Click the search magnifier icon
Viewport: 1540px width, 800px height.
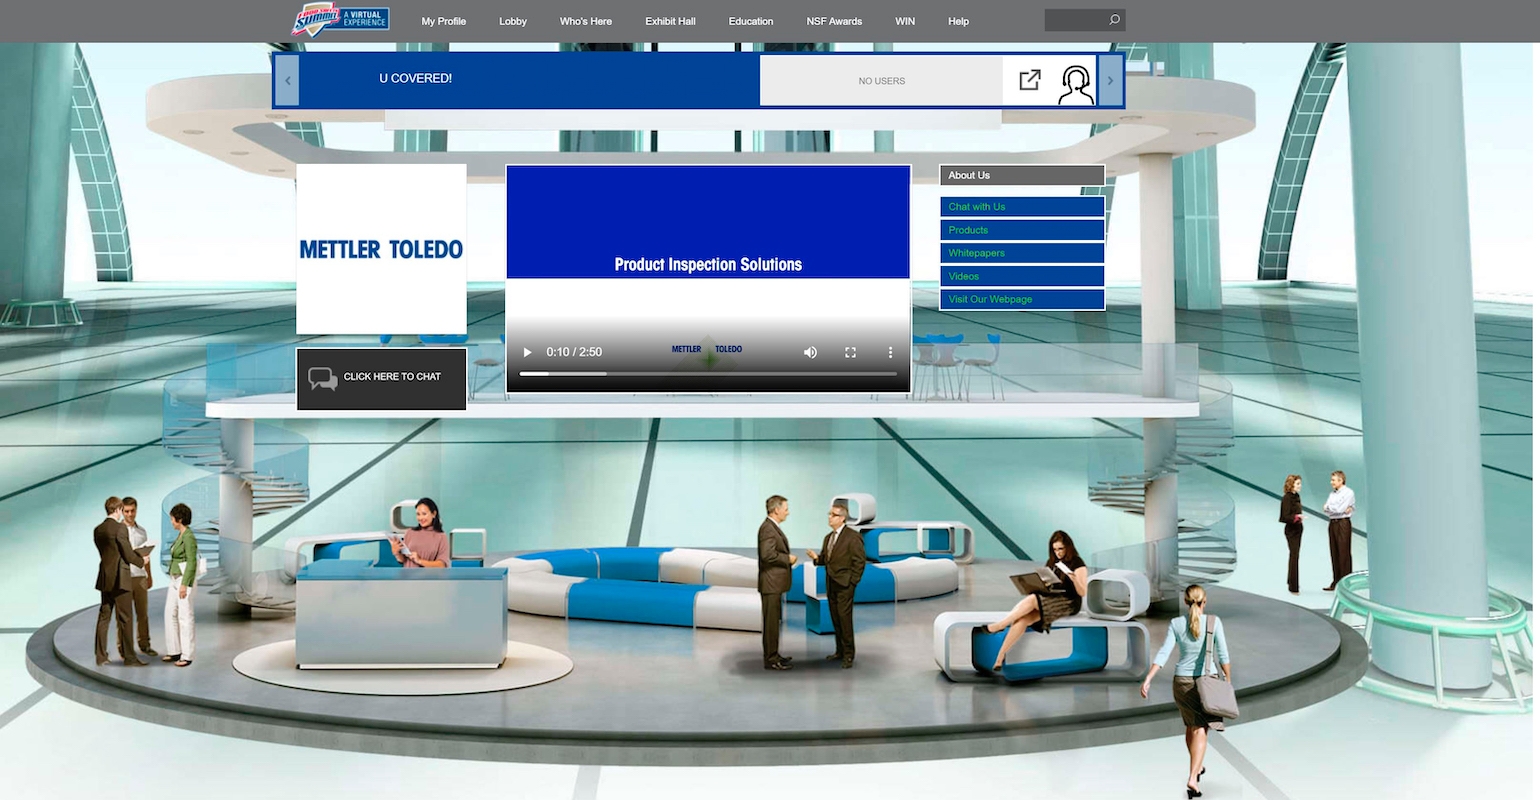coord(1114,20)
